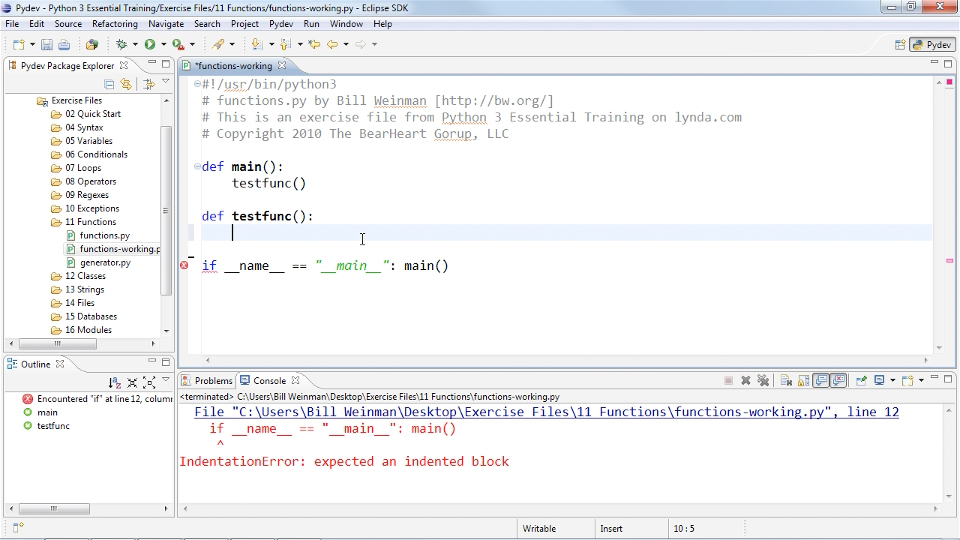Switch to the Pydev perspective button
Viewport: 960px width, 540px height.
932,45
